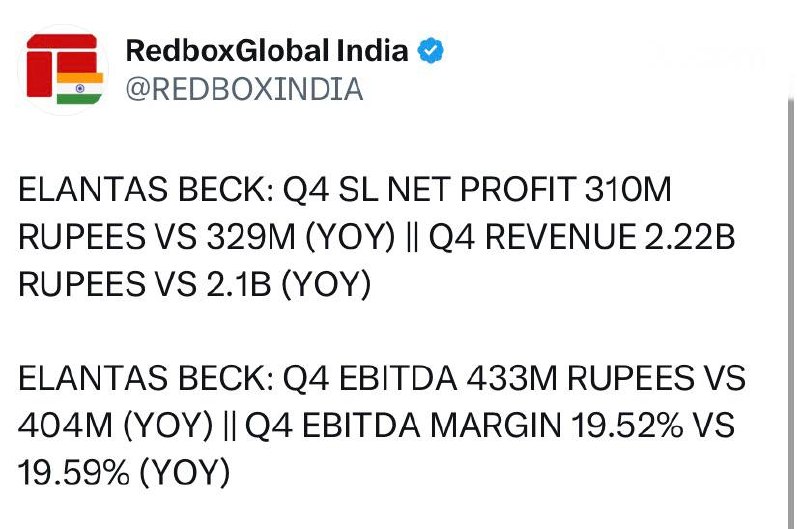Click the text 'RUPEES VS 2.1B (YOY)'

pos(195,285)
